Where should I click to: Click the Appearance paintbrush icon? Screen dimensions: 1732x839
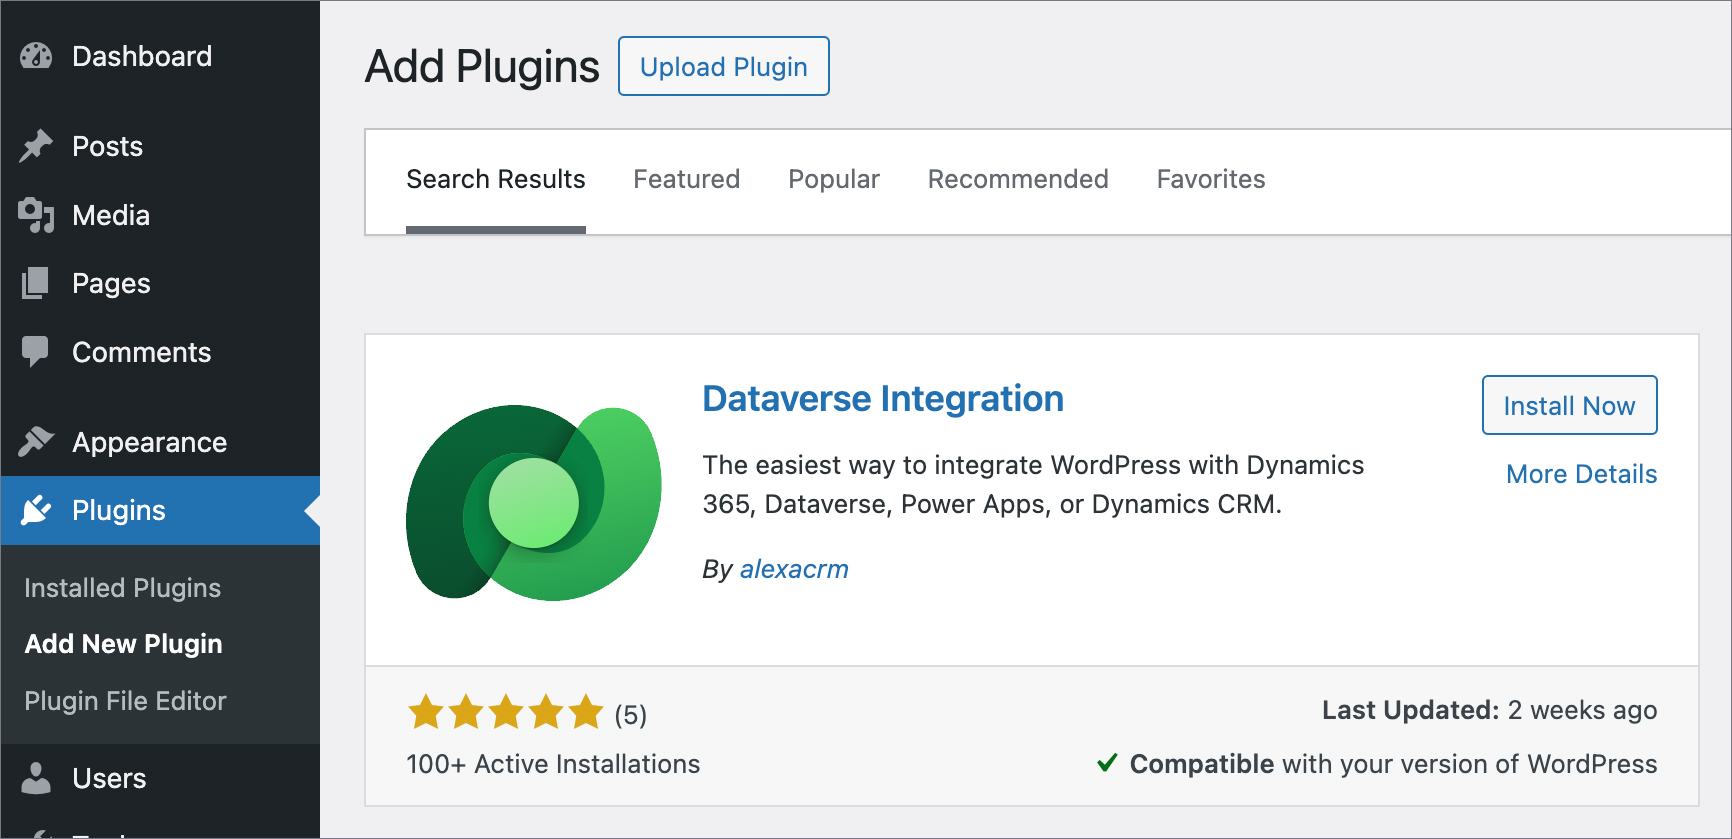[x=36, y=441]
